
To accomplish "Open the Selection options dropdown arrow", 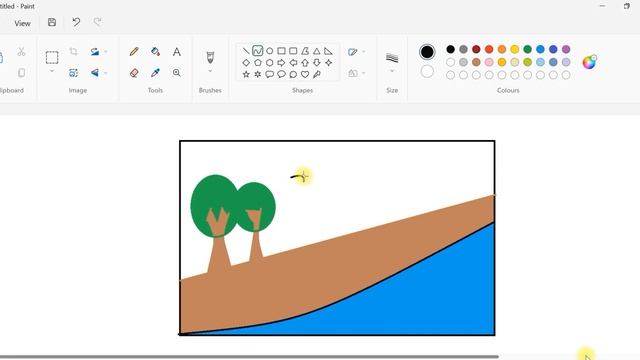I will (52, 71).
